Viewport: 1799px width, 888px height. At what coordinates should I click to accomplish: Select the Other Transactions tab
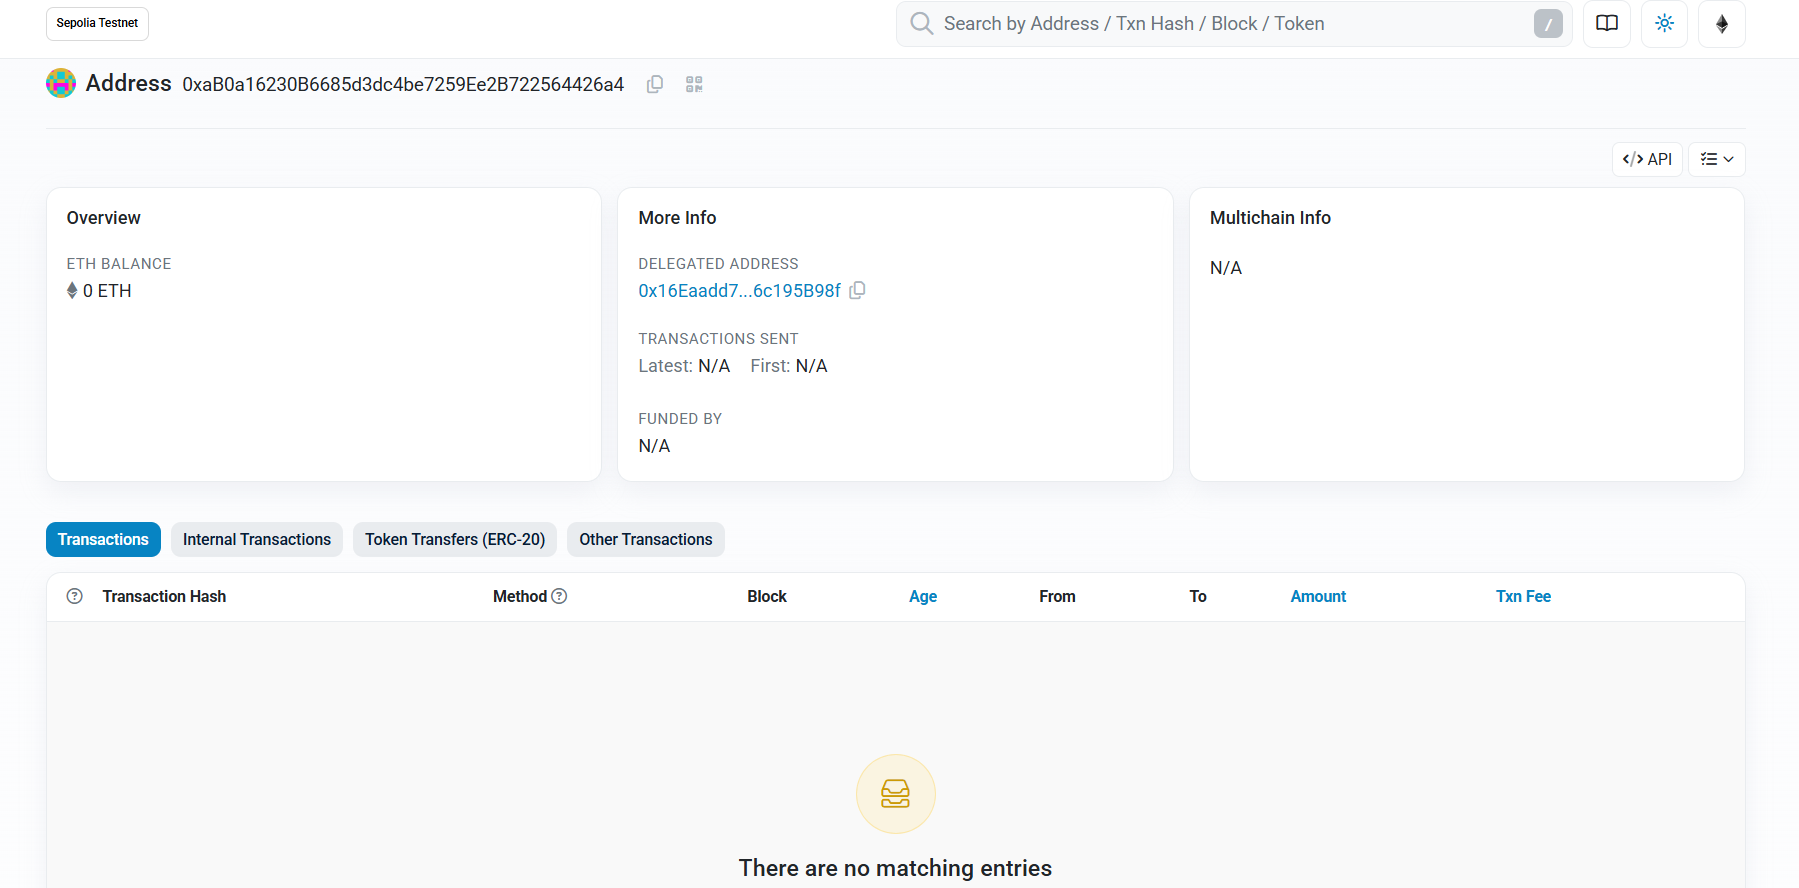[645, 540]
